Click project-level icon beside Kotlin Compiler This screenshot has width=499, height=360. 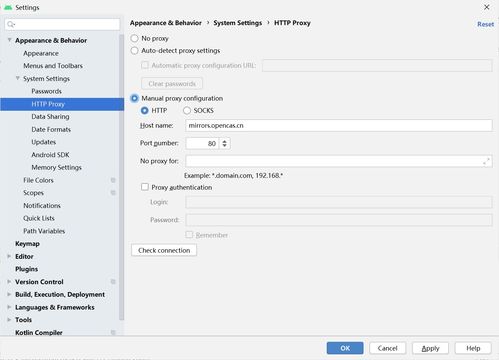pyautogui.click(x=113, y=333)
